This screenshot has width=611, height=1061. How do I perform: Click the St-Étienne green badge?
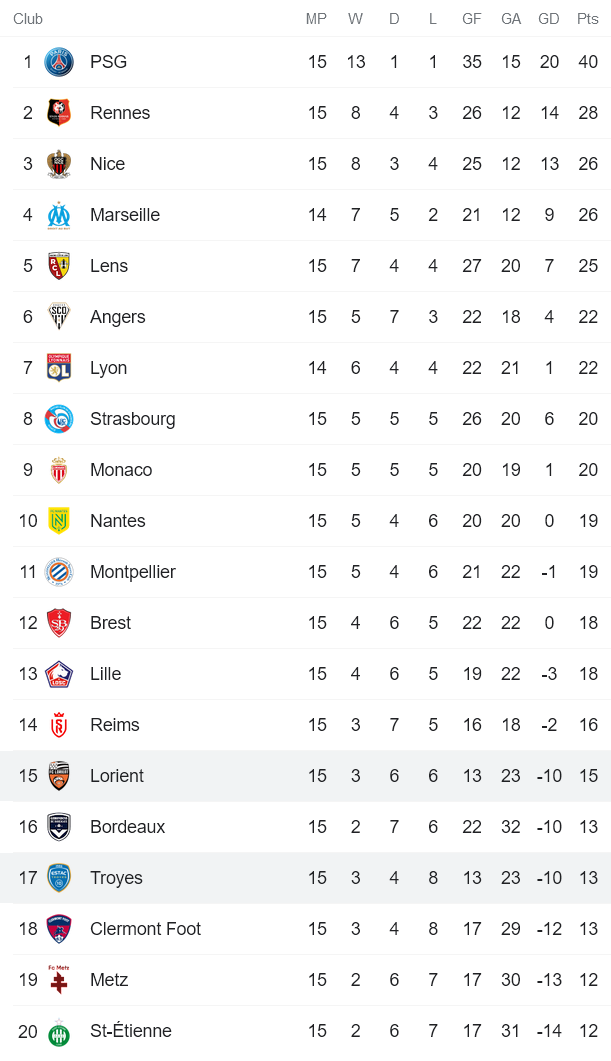[59, 1031]
